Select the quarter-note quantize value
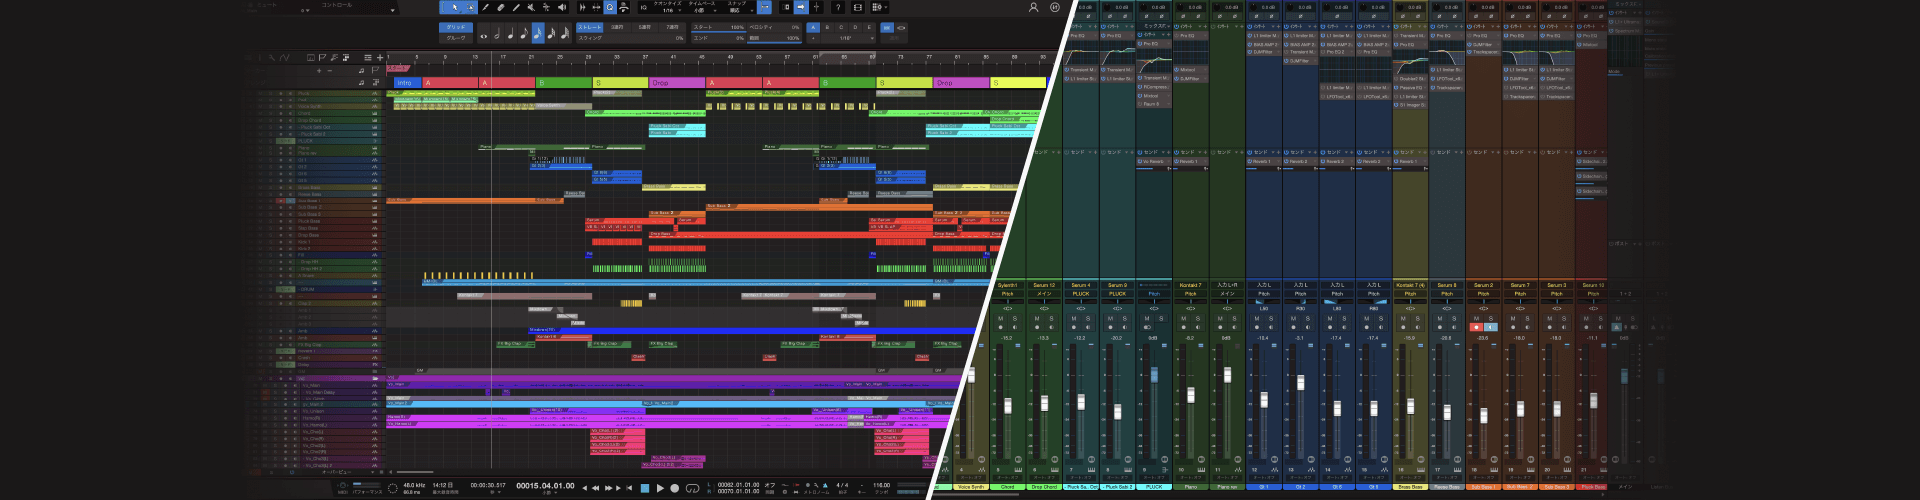Viewport: 1920px width, 500px height. [x=510, y=33]
